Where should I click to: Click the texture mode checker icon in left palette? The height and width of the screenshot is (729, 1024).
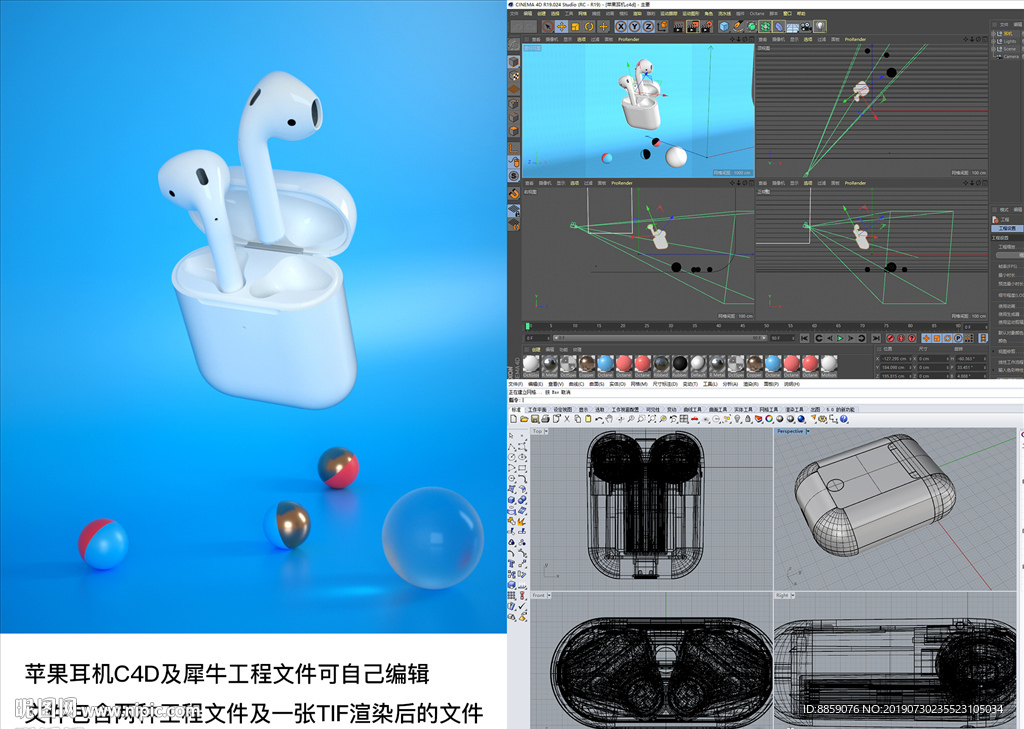(x=514, y=76)
